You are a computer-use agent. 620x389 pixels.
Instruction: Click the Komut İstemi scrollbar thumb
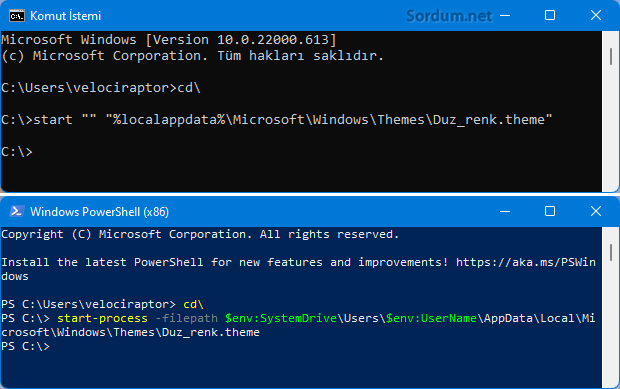(x=611, y=56)
